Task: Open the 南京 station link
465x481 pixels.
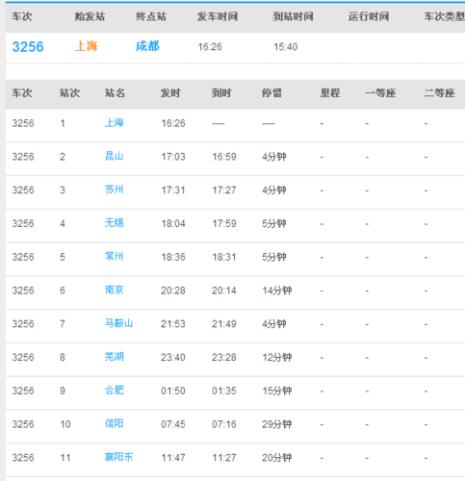Action: [x=114, y=290]
